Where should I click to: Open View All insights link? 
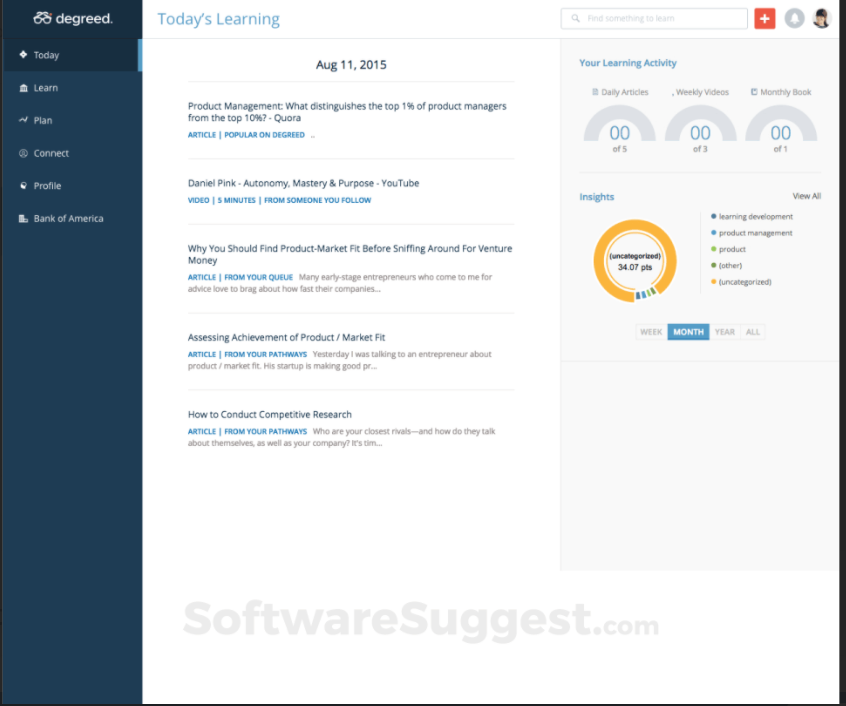click(x=807, y=196)
